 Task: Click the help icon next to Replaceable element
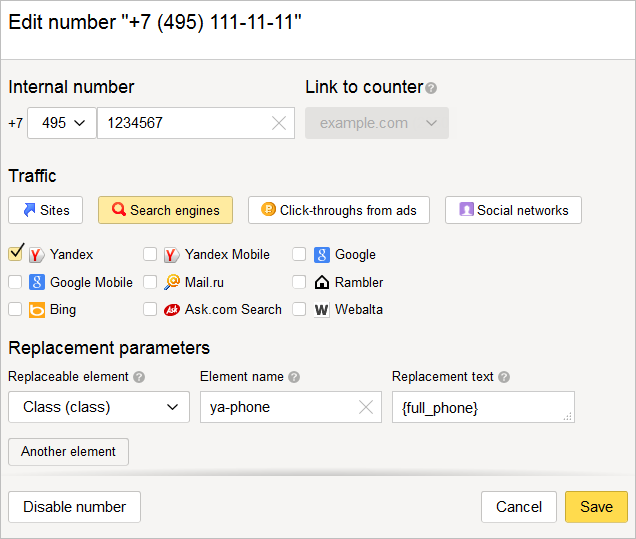point(139,377)
